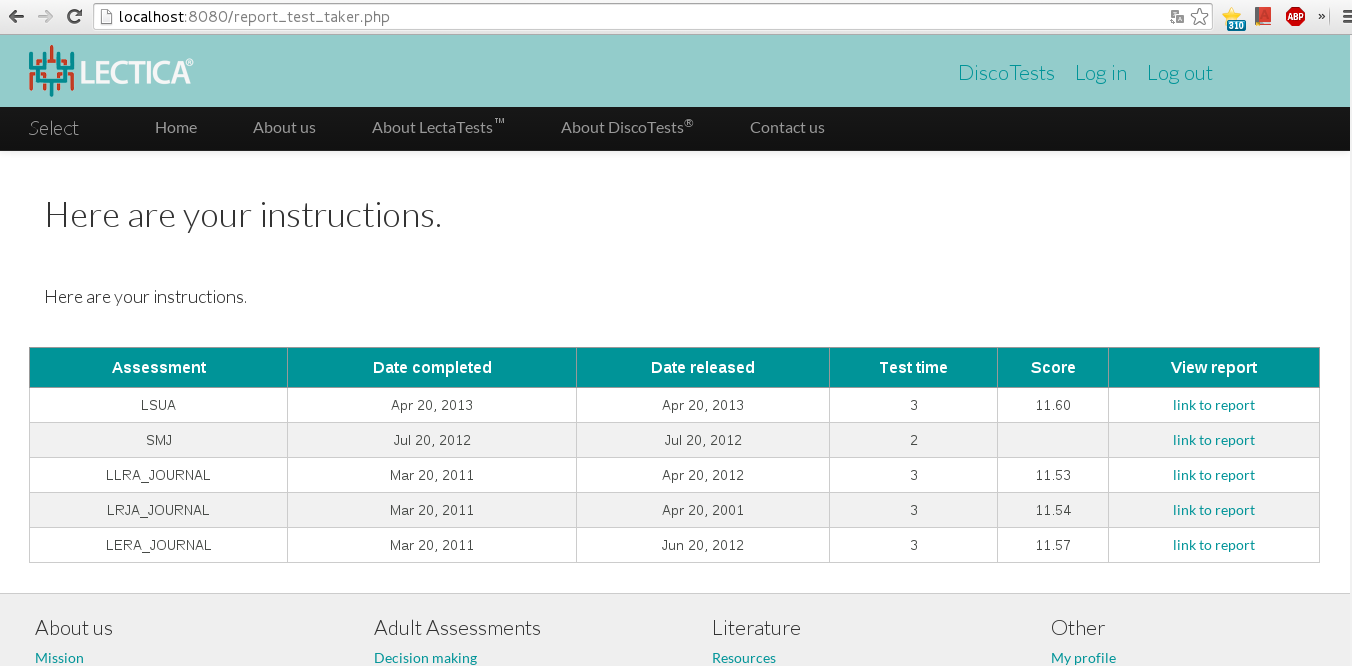
Task: Select the LRJA_JOURNAL assessment cell
Action: click(x=159, y=510)
